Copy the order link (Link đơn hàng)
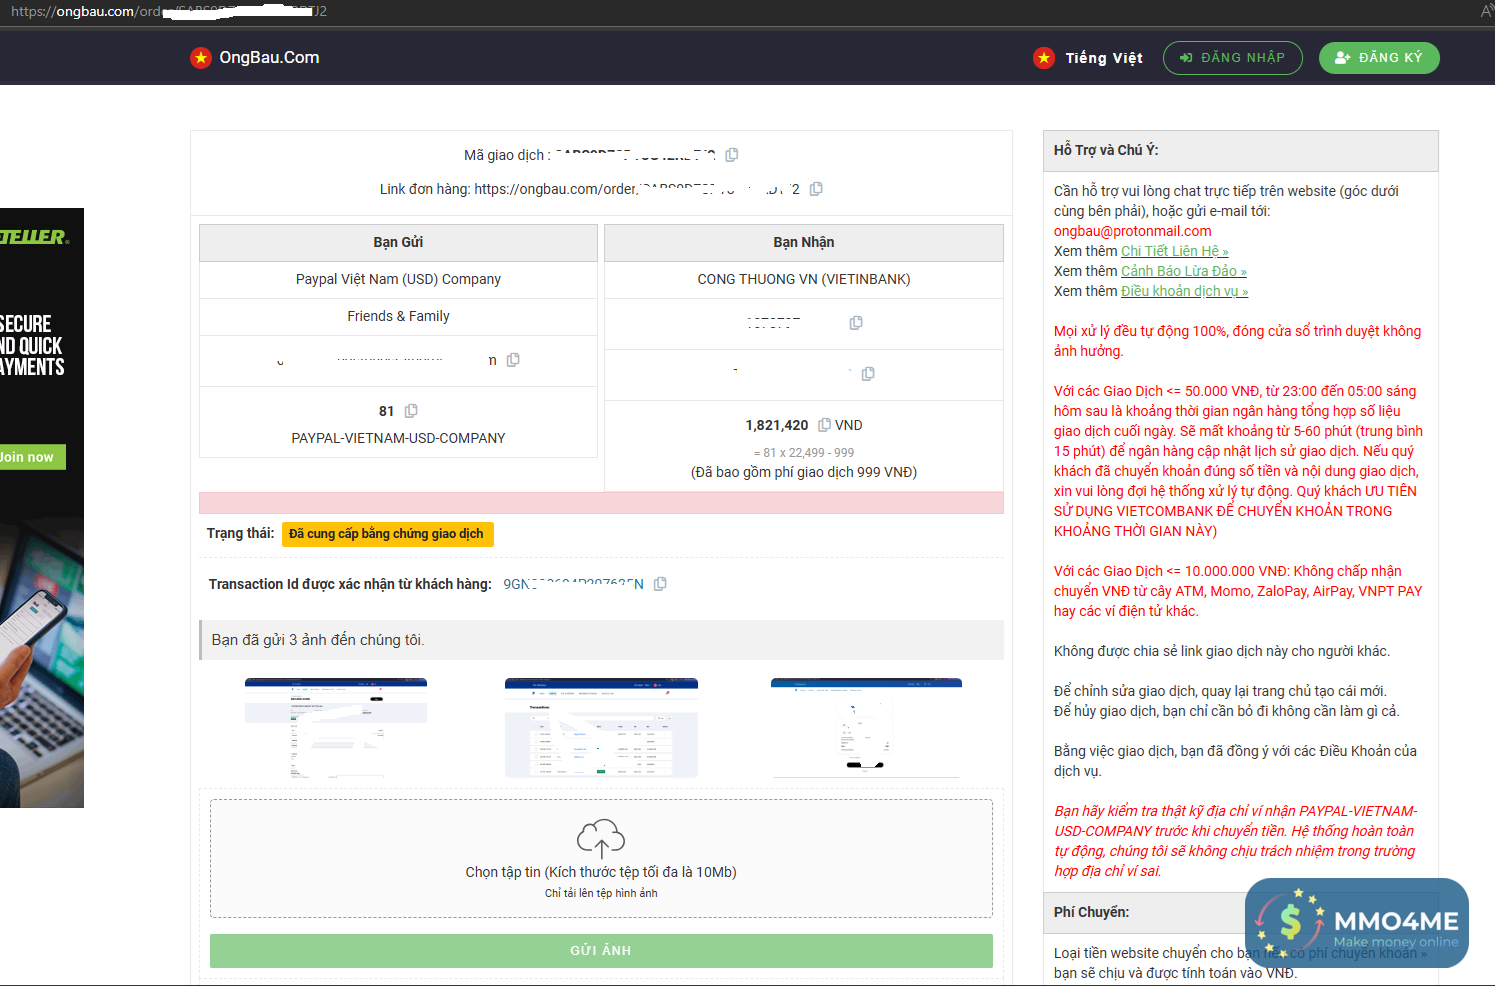Screen dimensions: 1495x986 [816, 189]
